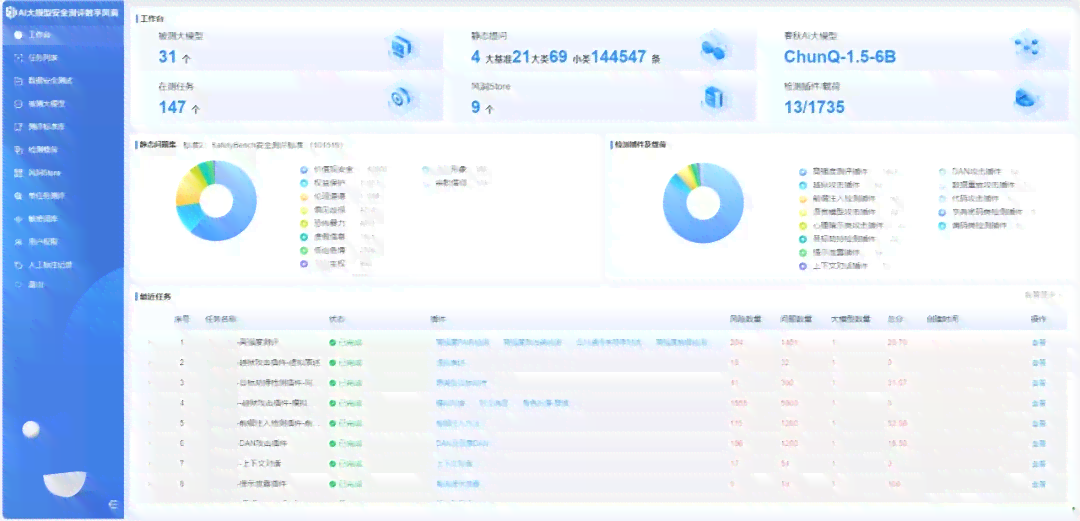This screenshot has width=1080, height=521.
Task: Click the 147 个 count under 在测任务
Action: click(180, 108)
